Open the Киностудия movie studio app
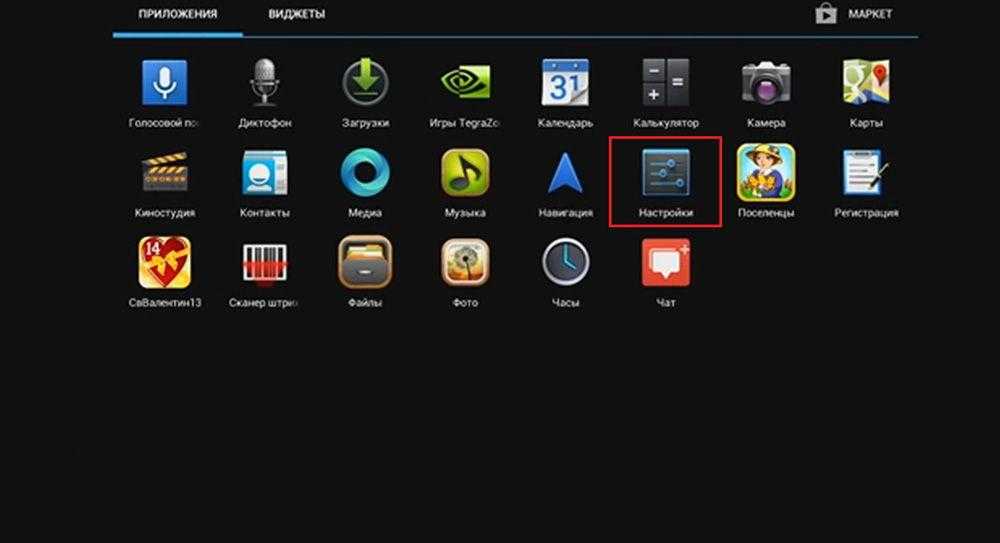Viewport: 1000px width, 543px height. coord(164,173)
